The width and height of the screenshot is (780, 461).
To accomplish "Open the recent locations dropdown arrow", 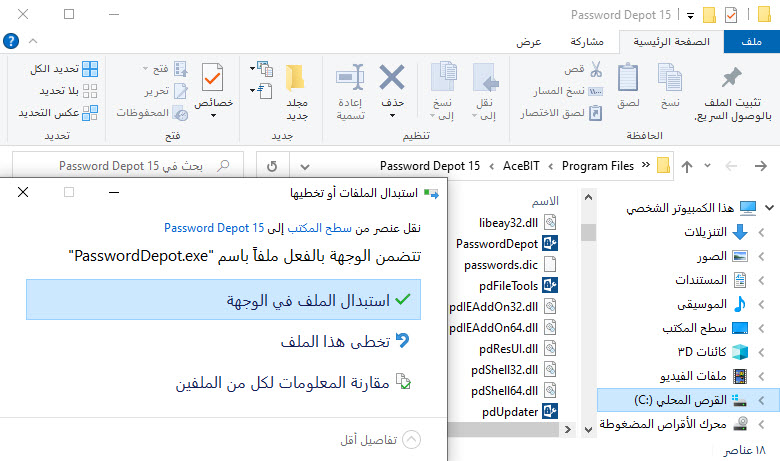I will pyautogui.click(x=707, y=166).
